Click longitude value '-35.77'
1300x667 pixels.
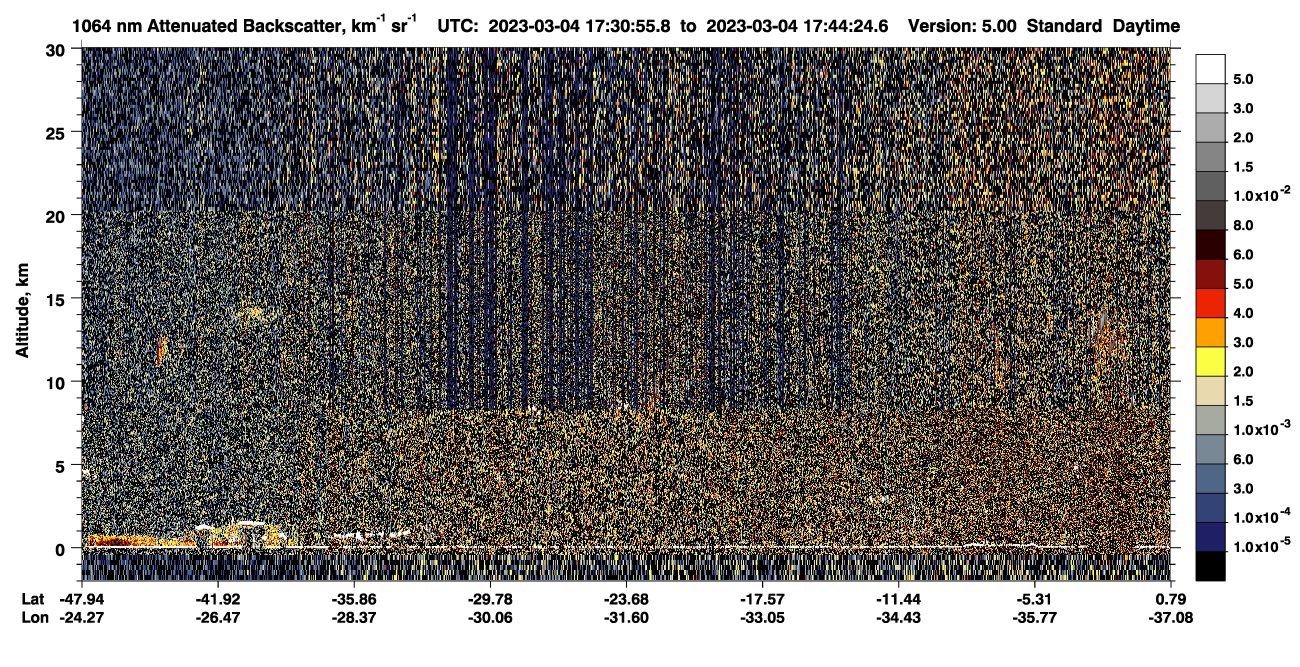point(1034,618)
